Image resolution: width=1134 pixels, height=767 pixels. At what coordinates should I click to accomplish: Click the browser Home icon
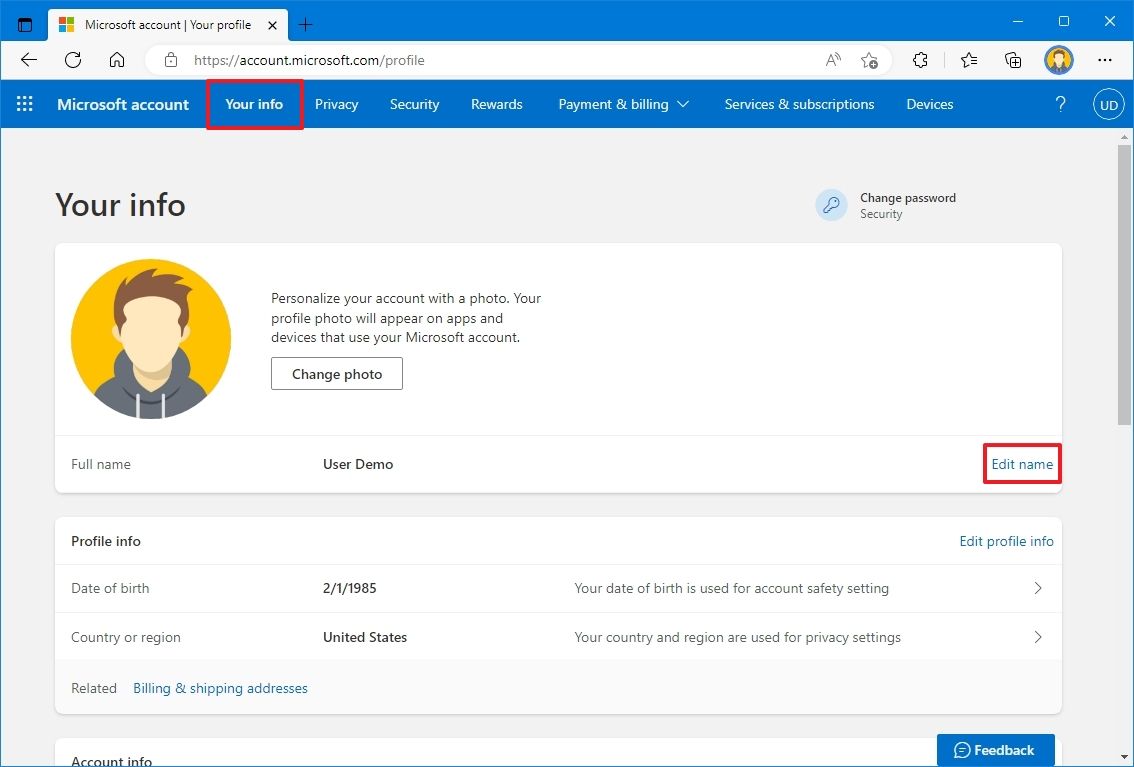click(x=116, y=60)
